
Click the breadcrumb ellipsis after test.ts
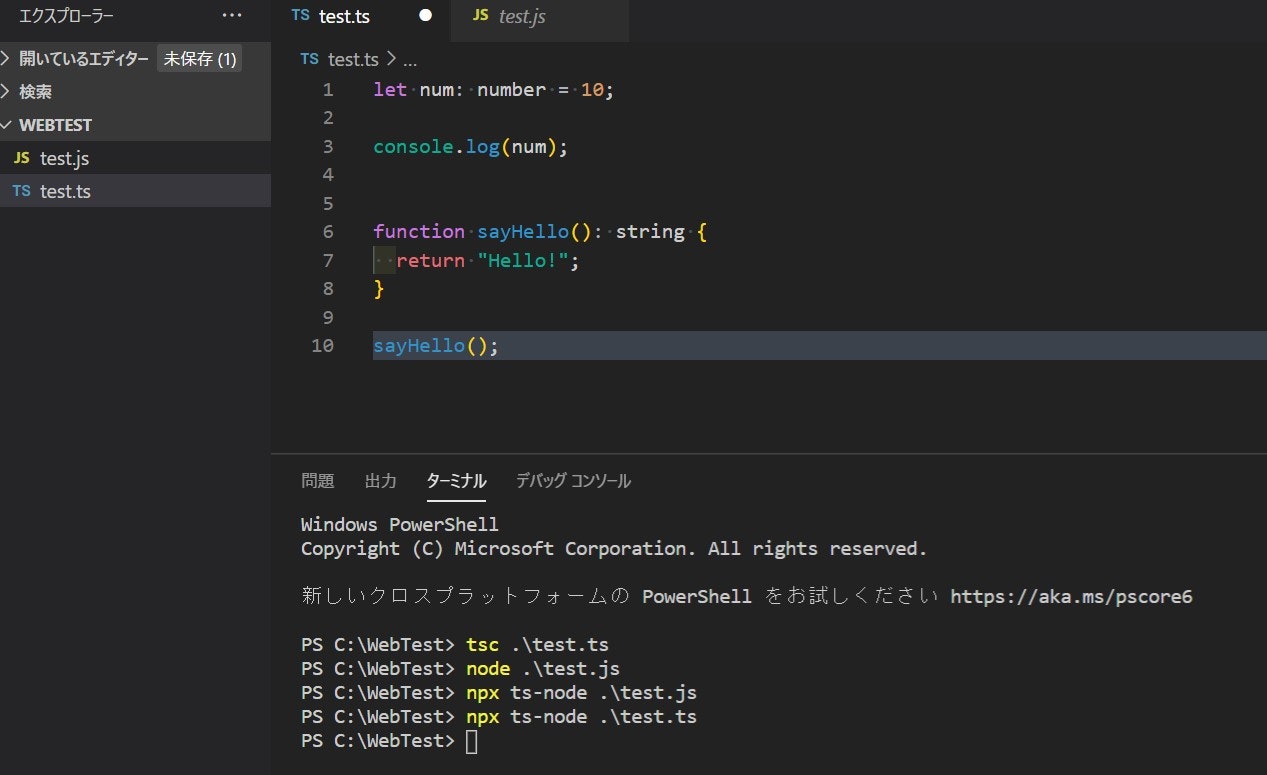409,60
